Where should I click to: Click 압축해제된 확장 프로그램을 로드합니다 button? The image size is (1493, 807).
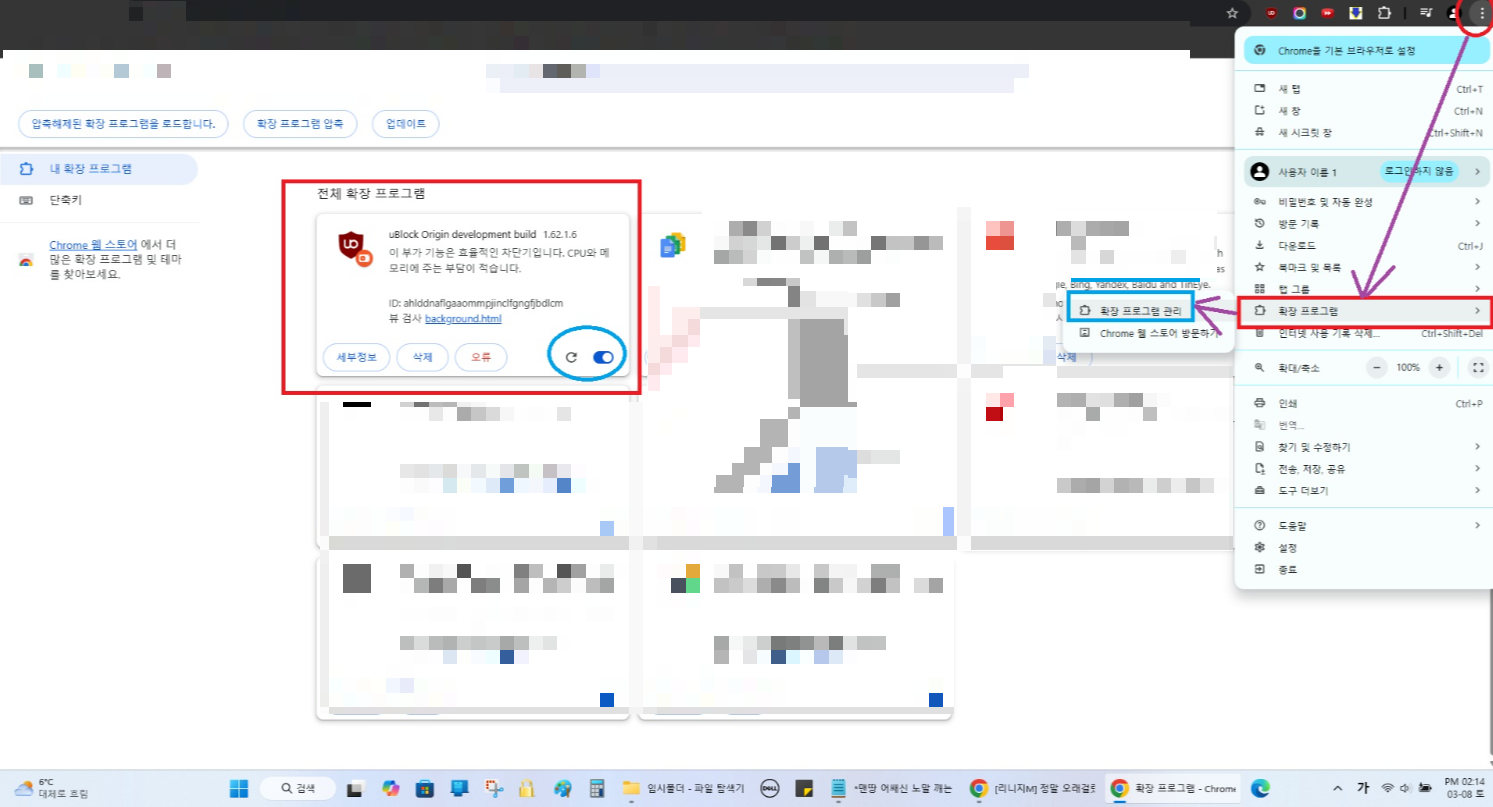(123, 124)
